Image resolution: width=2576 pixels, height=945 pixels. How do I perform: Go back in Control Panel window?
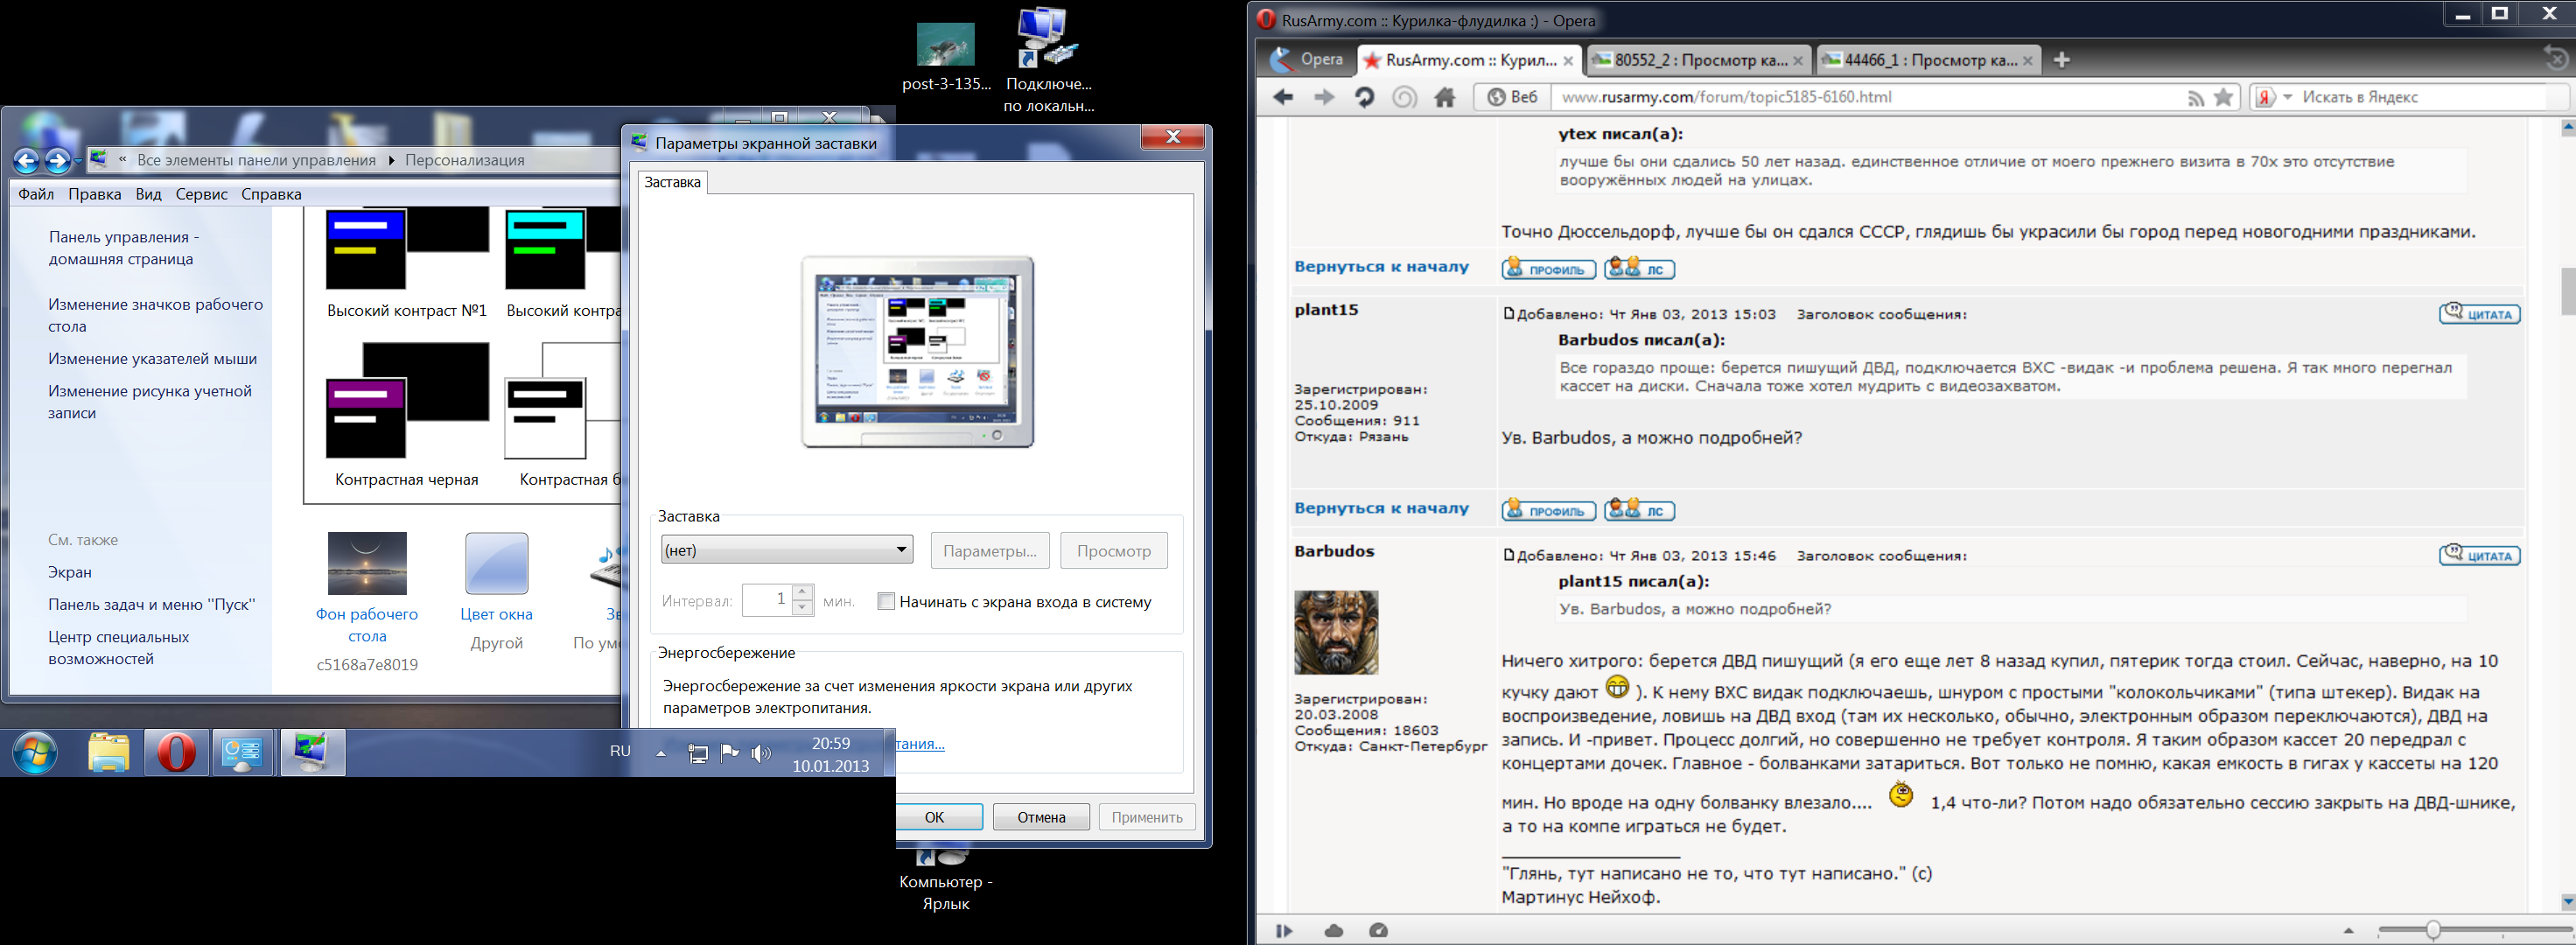coord(26,160)
